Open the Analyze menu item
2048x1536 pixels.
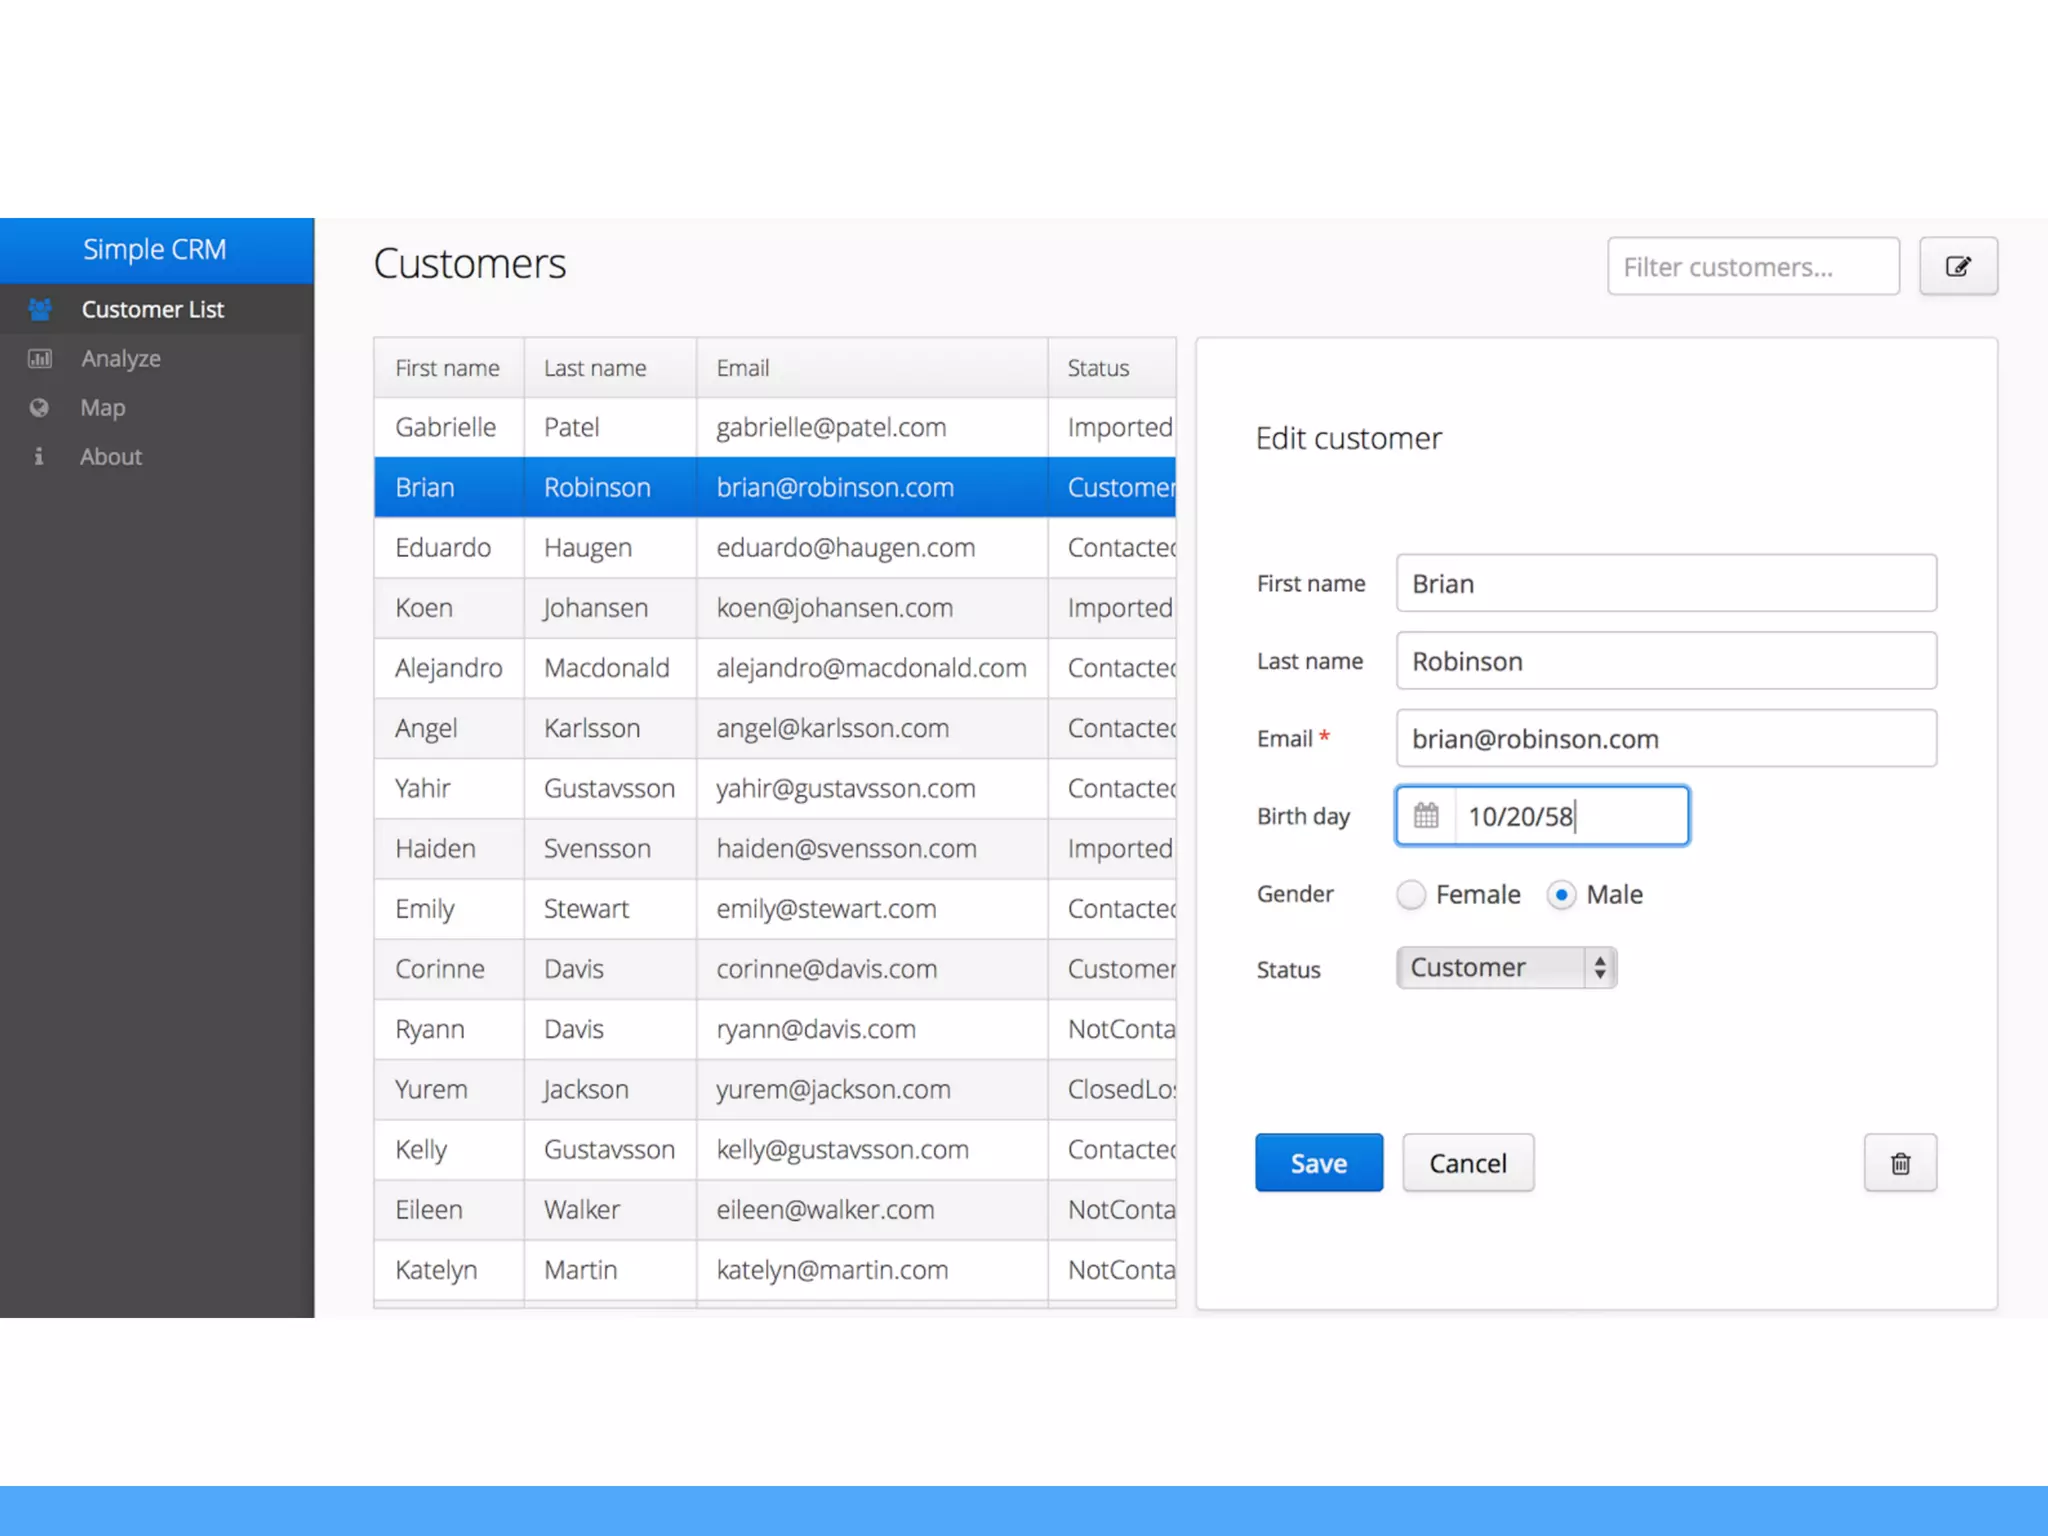pos(121,359)
